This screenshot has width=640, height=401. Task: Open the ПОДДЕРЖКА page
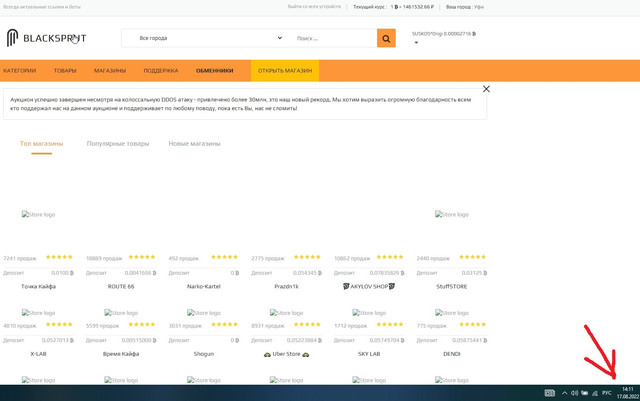pos(161,71)
